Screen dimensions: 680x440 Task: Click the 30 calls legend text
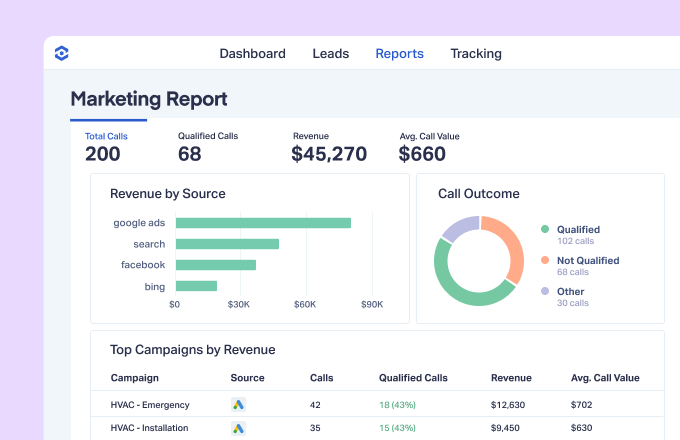[573, 303]
